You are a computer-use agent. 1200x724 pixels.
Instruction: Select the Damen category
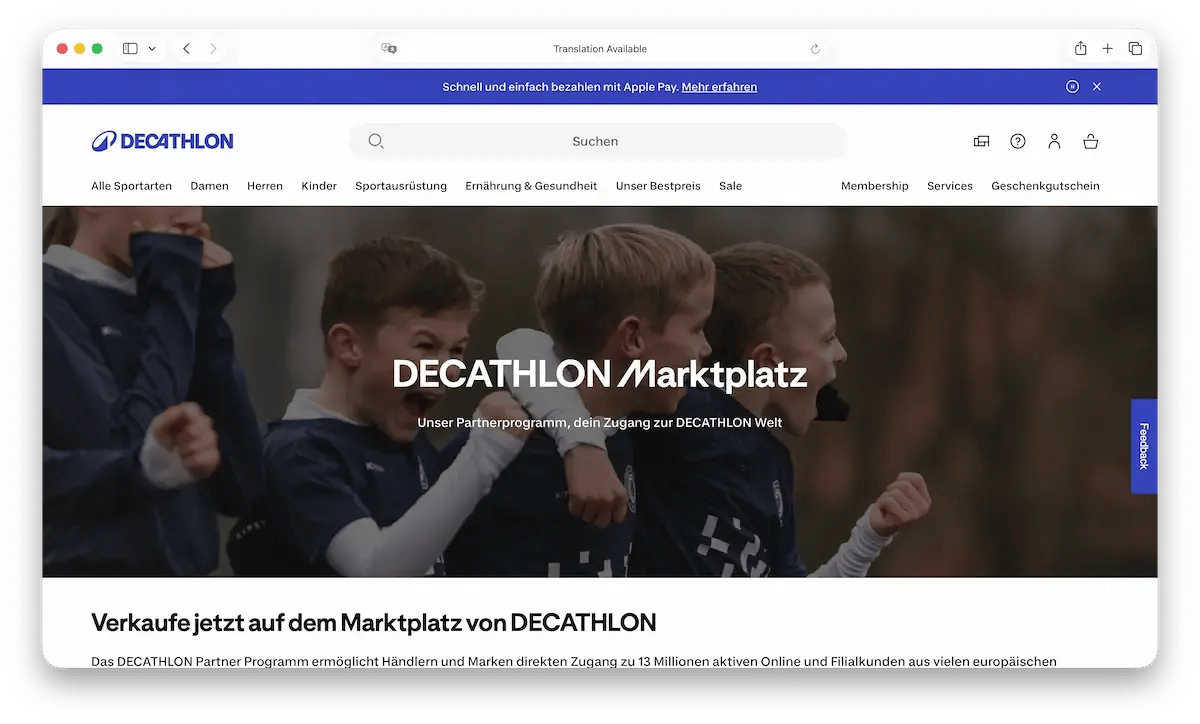click(210, 186)
